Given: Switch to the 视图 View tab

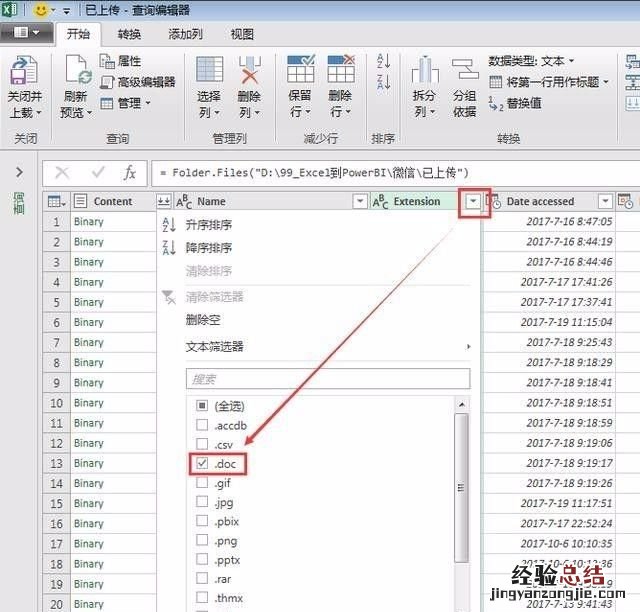Looking at the screenshot, I should tap(242, 34).
